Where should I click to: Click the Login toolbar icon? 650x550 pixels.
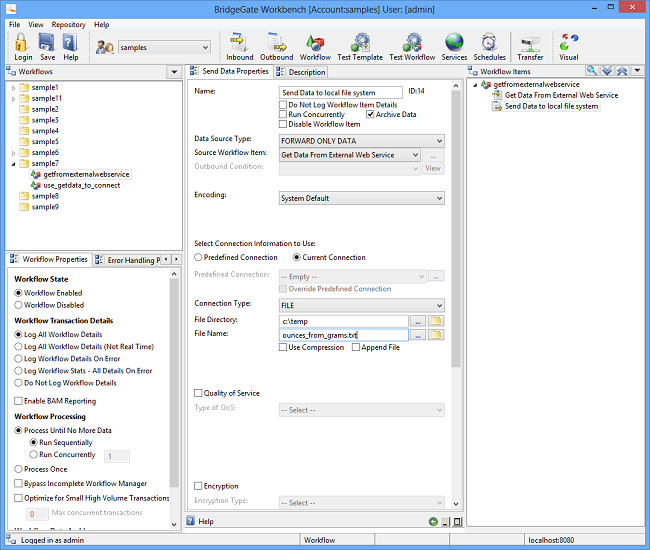tap(22, 46)
